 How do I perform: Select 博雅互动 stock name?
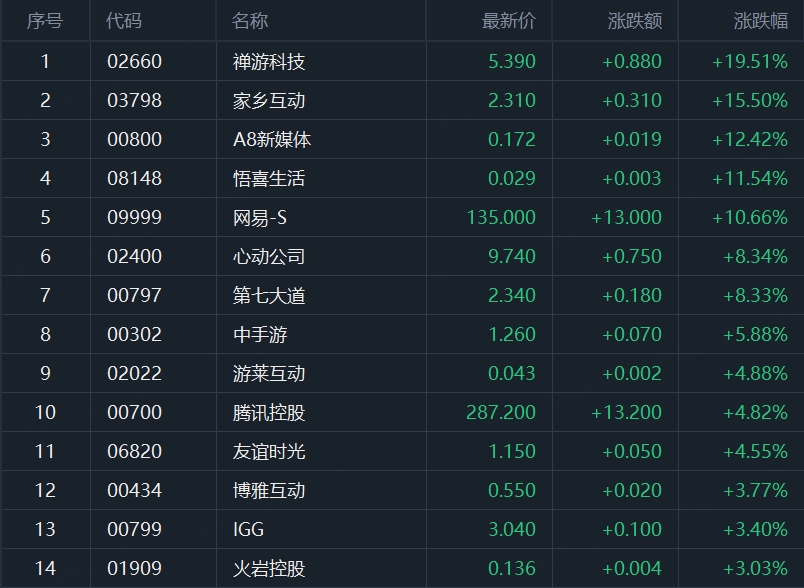[269, 491]
